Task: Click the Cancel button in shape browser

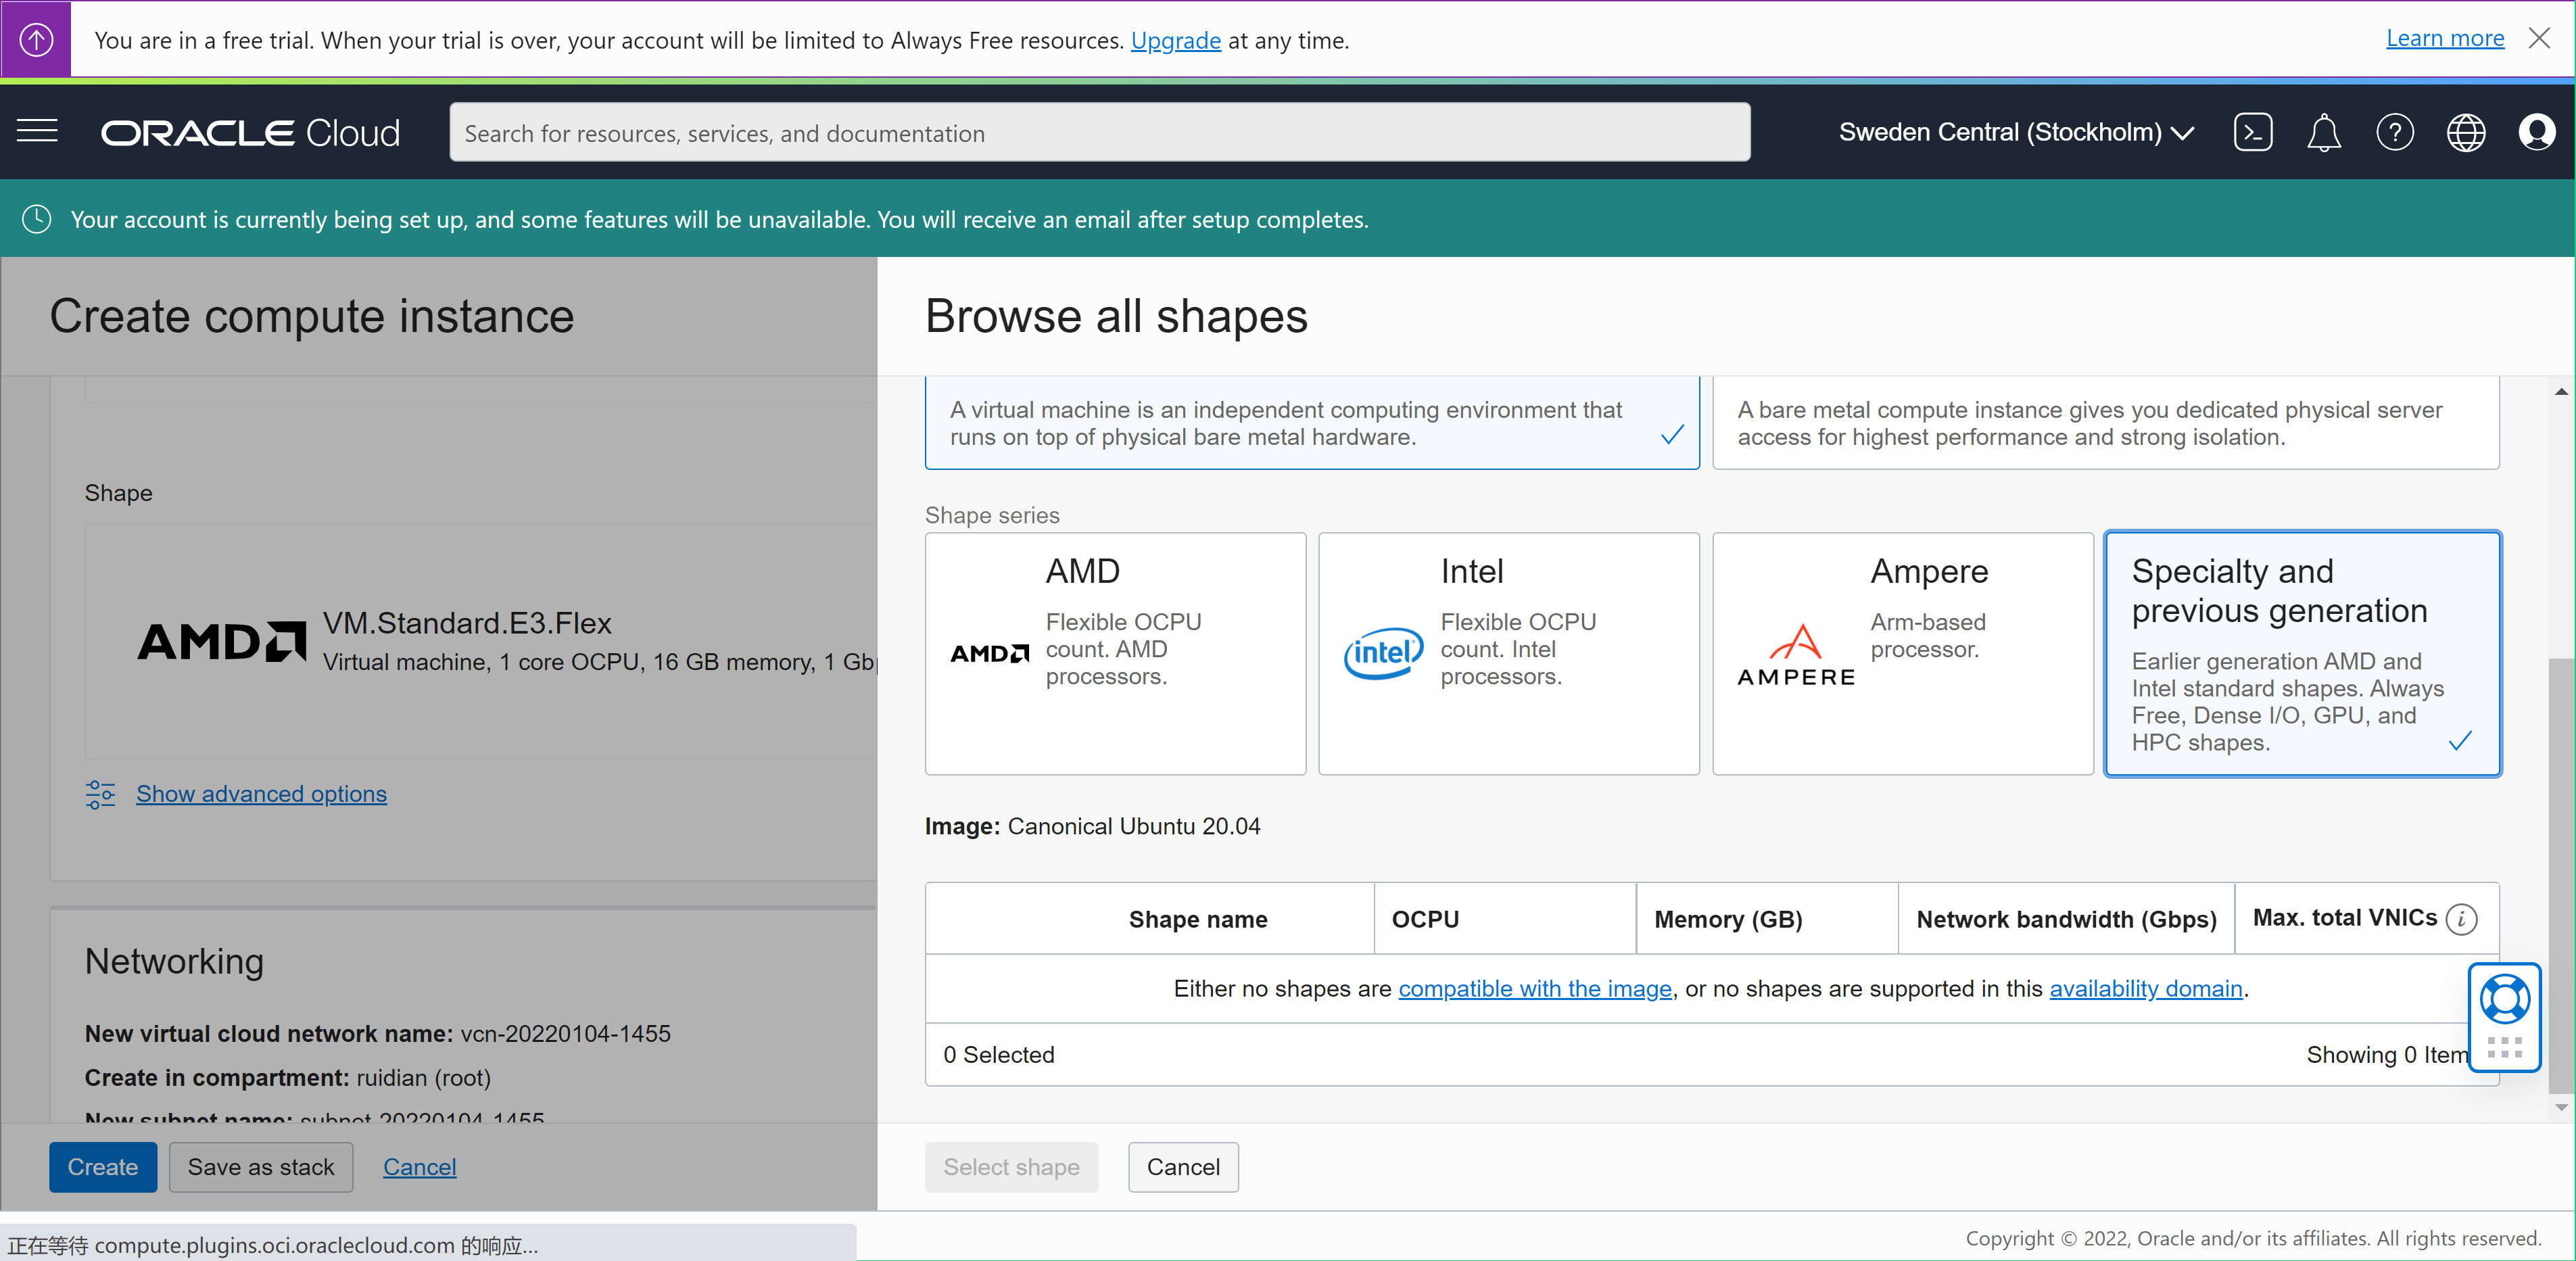Action: click(x=1181, y=1168)
